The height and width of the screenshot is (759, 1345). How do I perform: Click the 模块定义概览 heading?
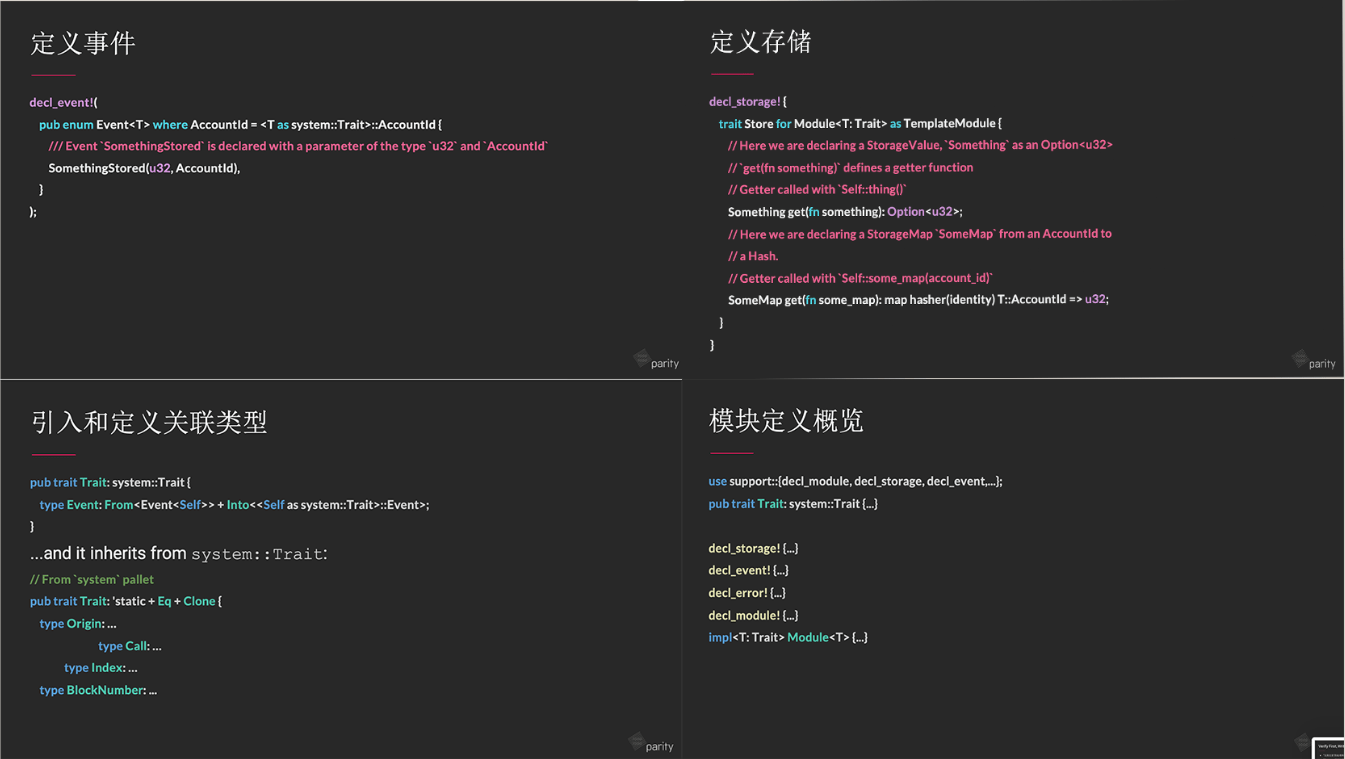point(786,421)
